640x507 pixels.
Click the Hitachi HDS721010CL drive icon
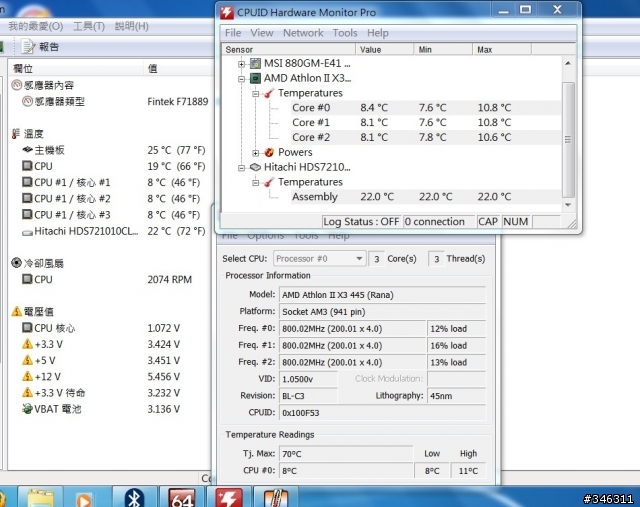point(27,233)
